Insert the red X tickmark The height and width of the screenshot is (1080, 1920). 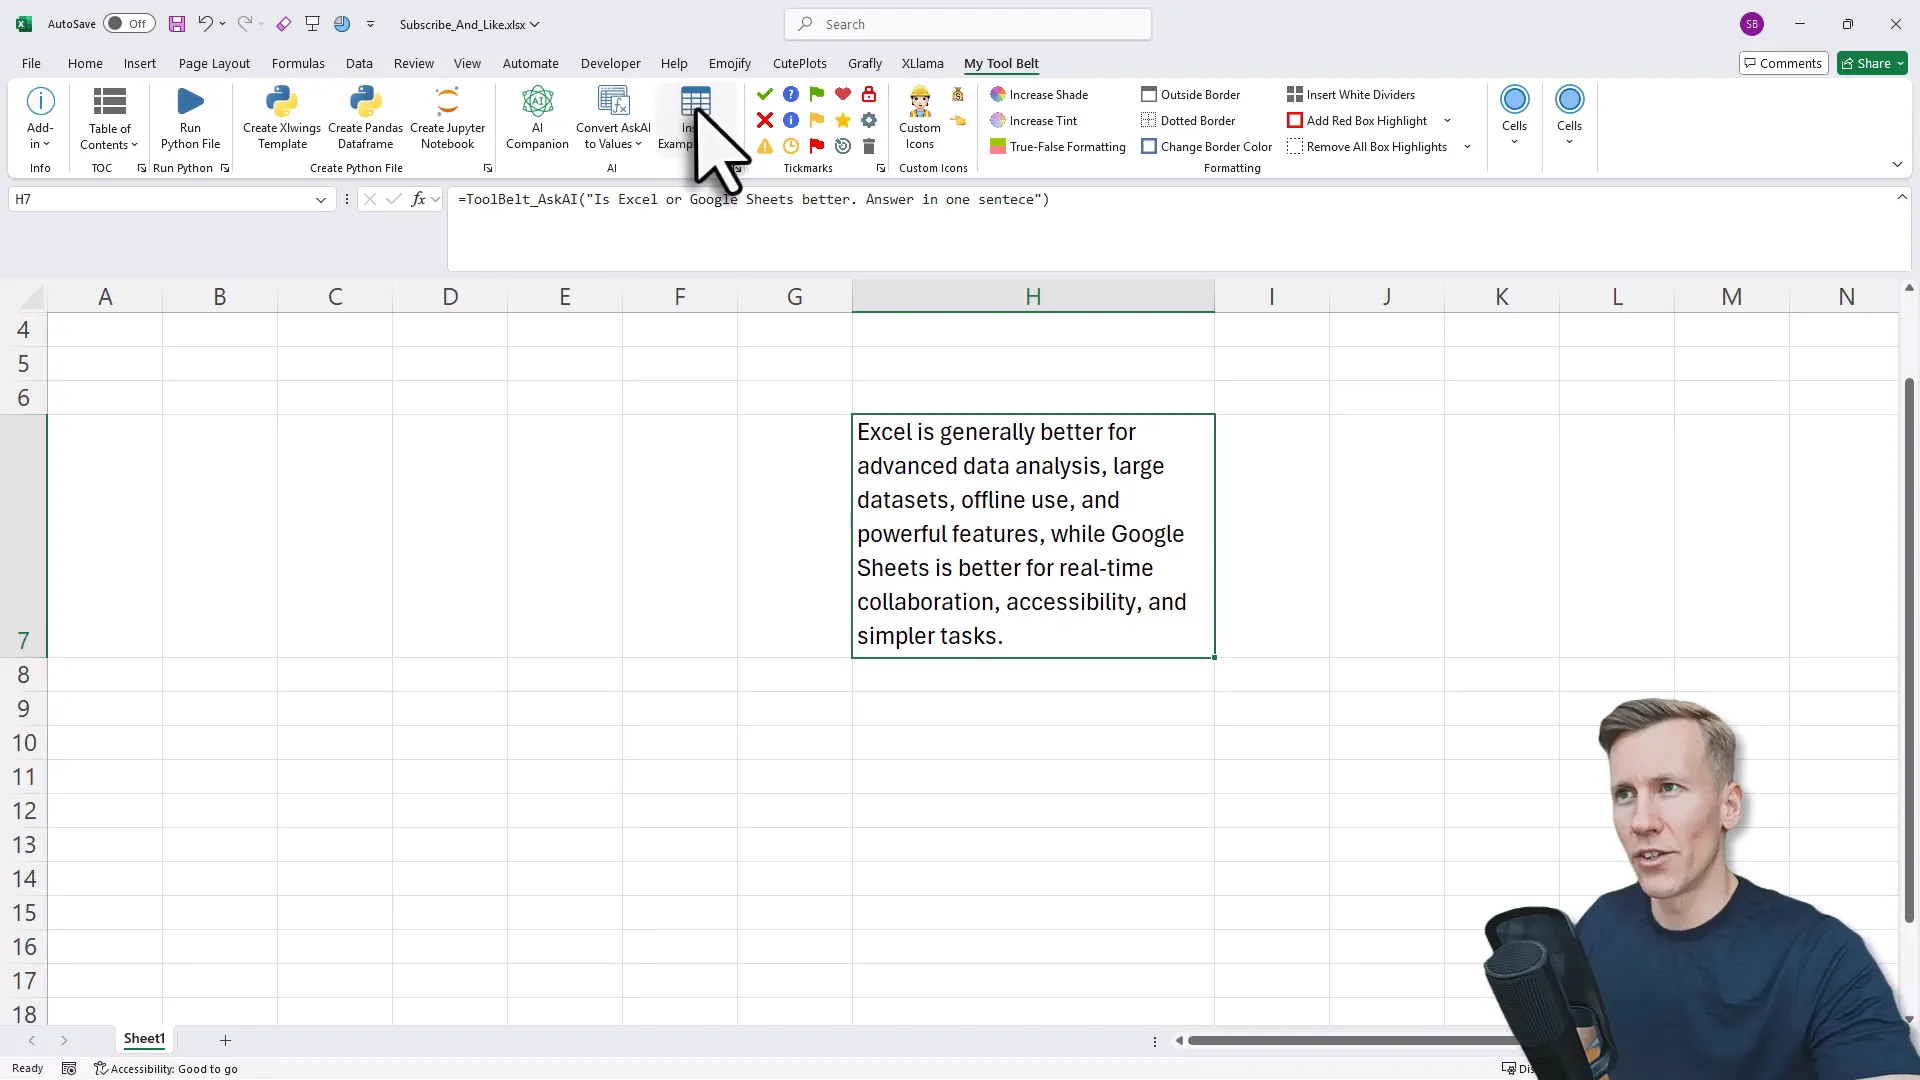(x=764, y=120)
